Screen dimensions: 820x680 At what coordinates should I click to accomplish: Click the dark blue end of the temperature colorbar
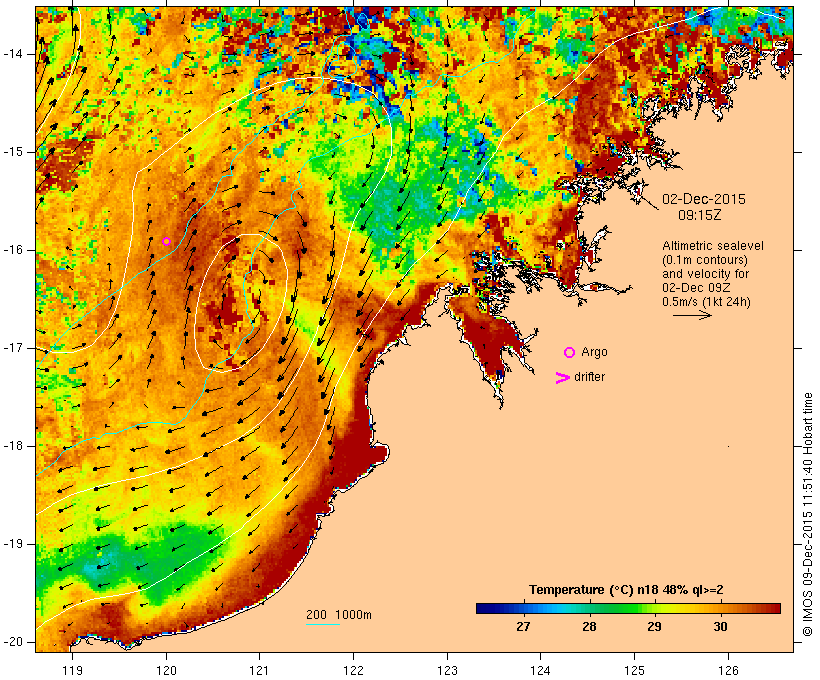pos(484,608)
